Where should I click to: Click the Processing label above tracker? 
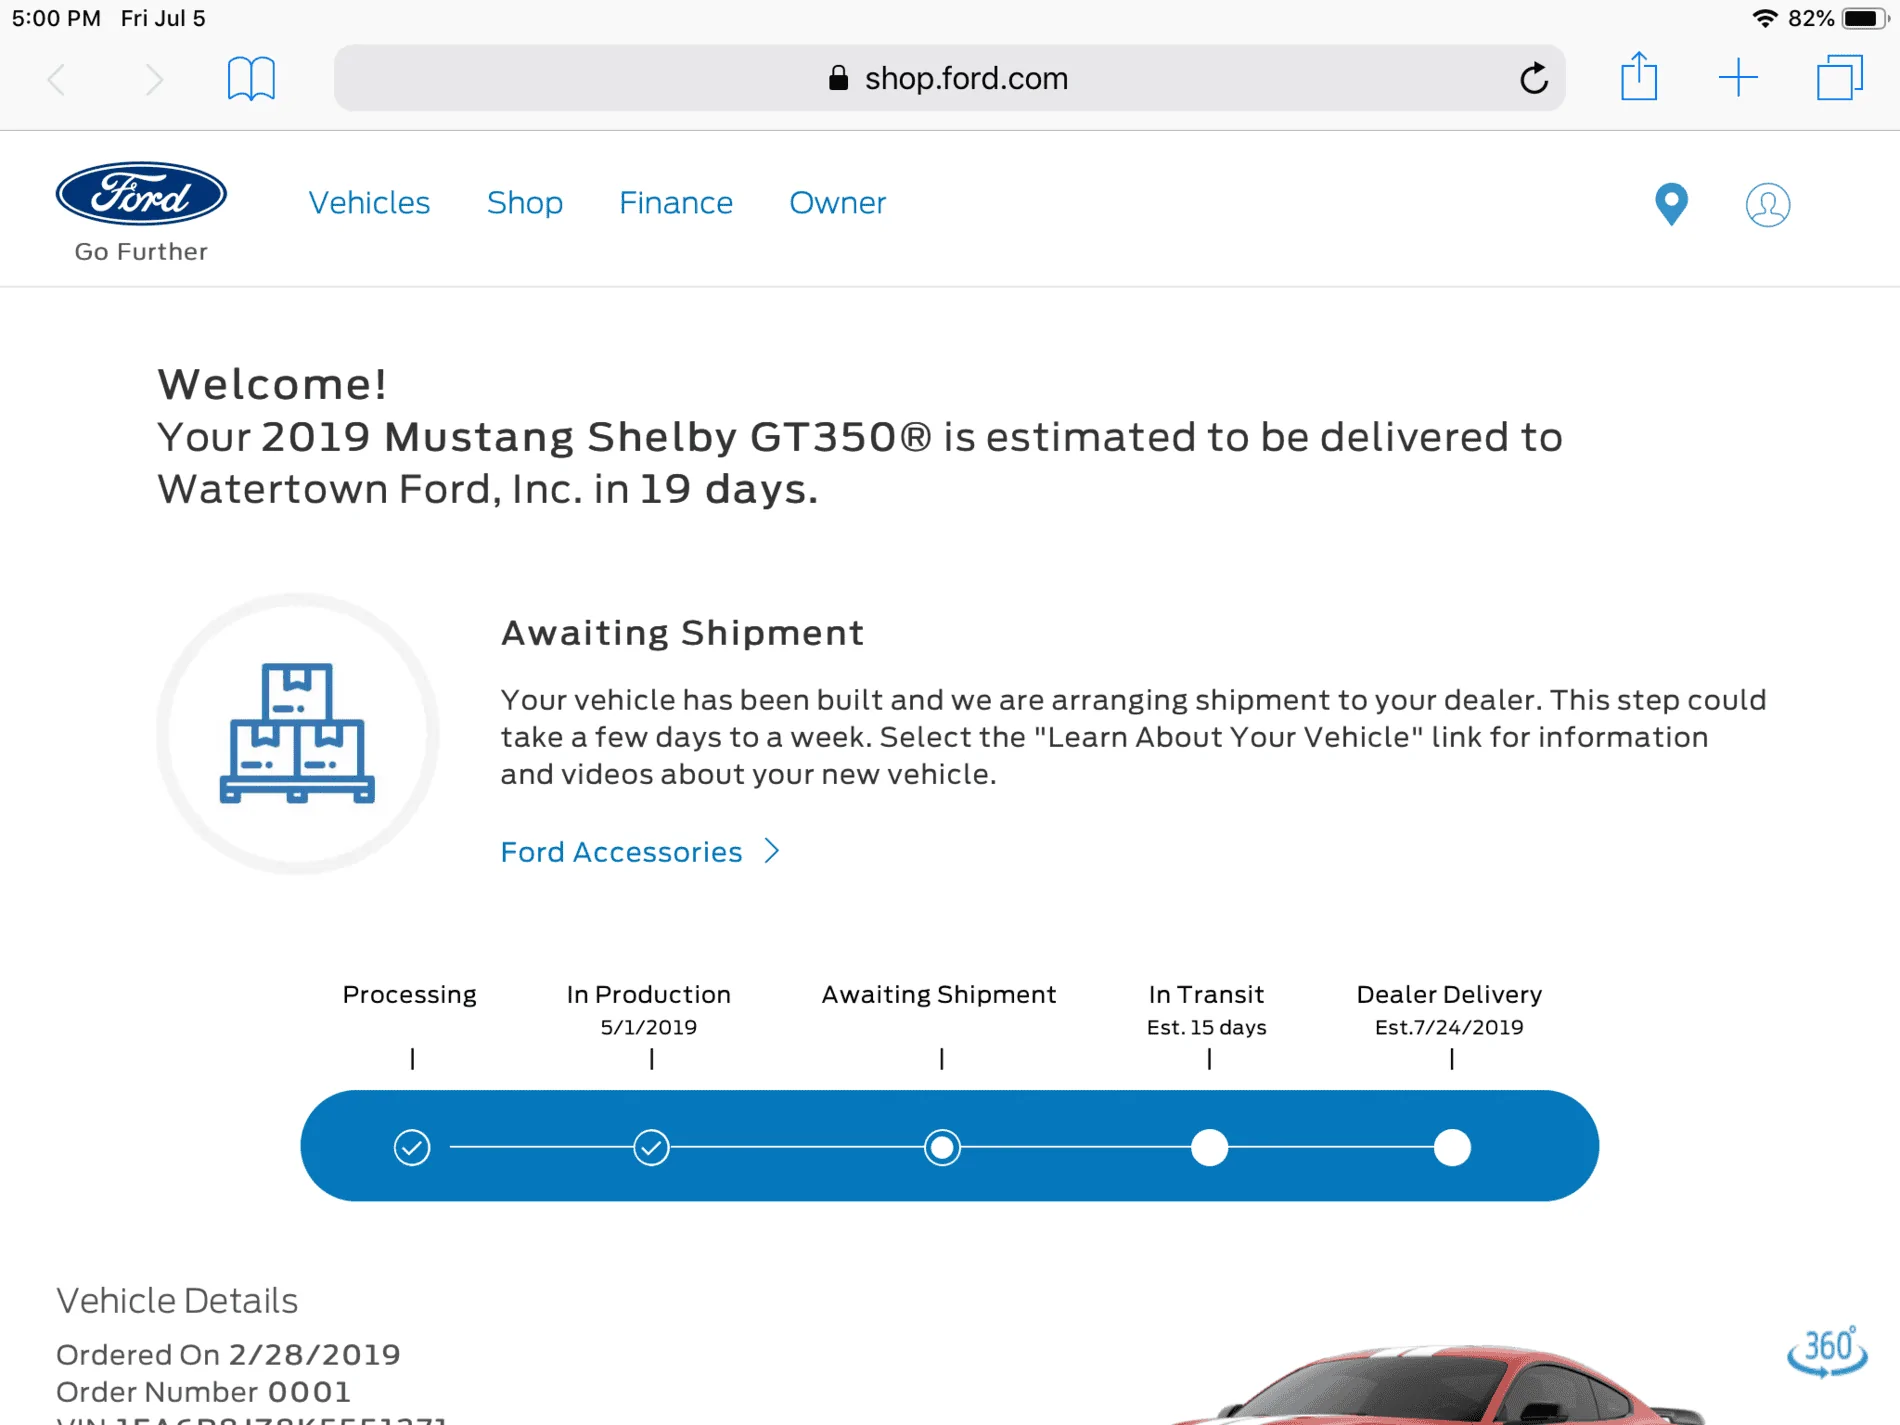(x=410, y=995)
